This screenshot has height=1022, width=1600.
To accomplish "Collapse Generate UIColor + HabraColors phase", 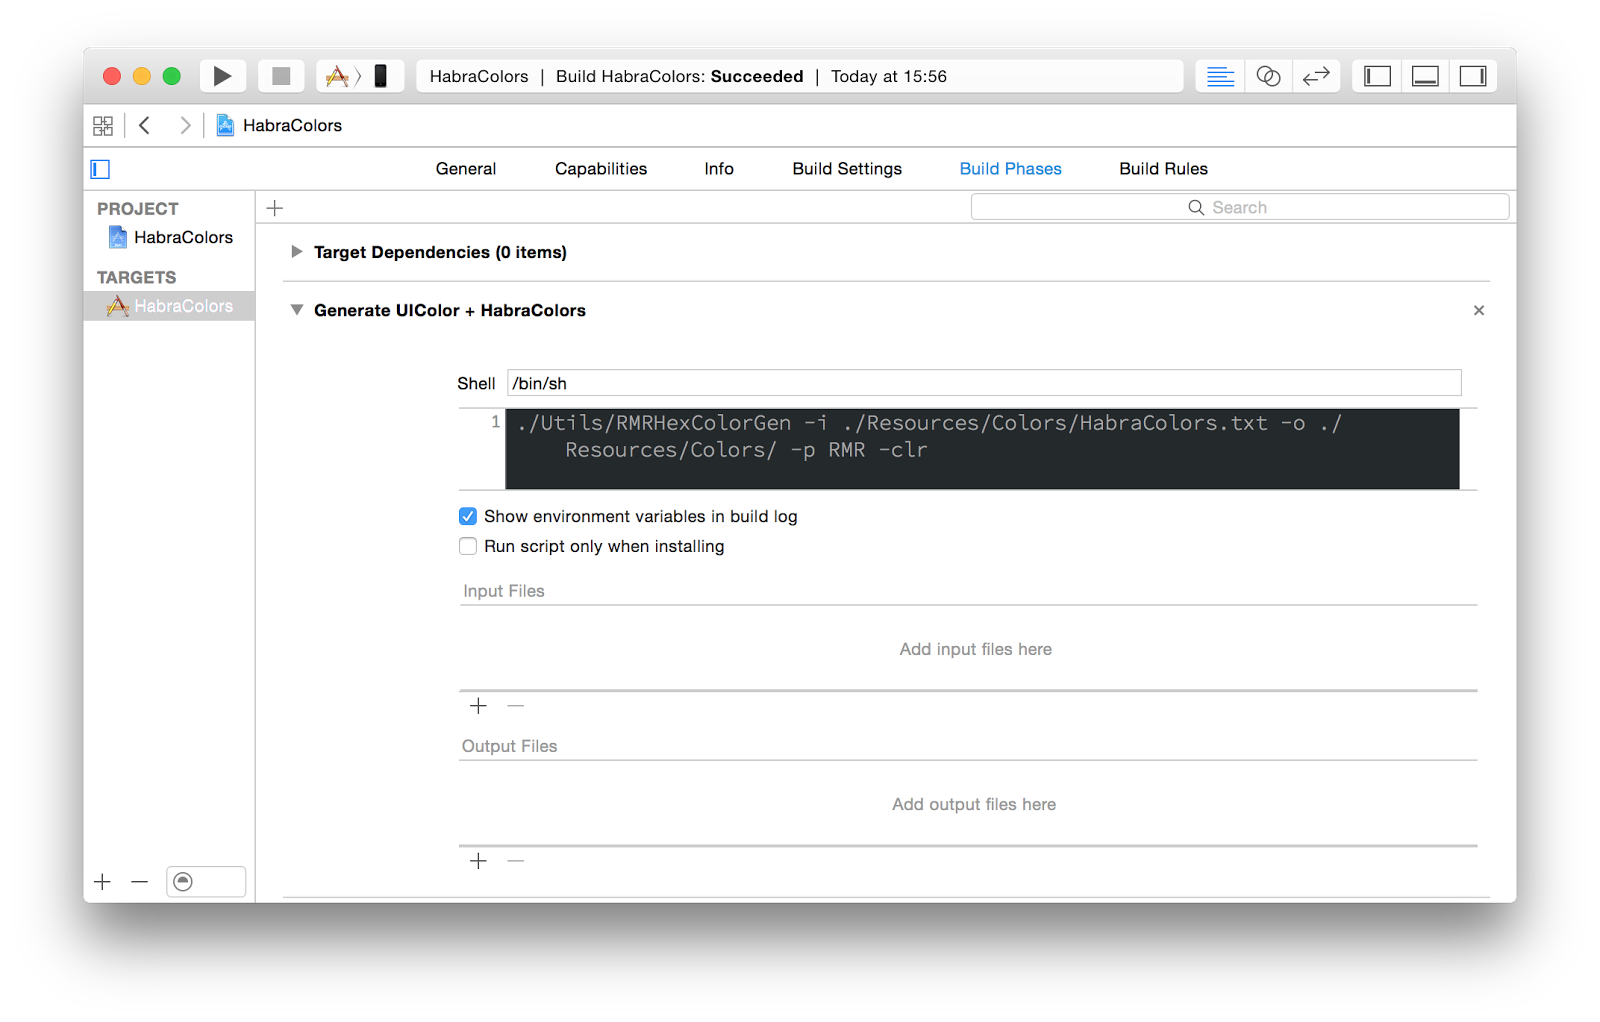I will coord(297,310).
